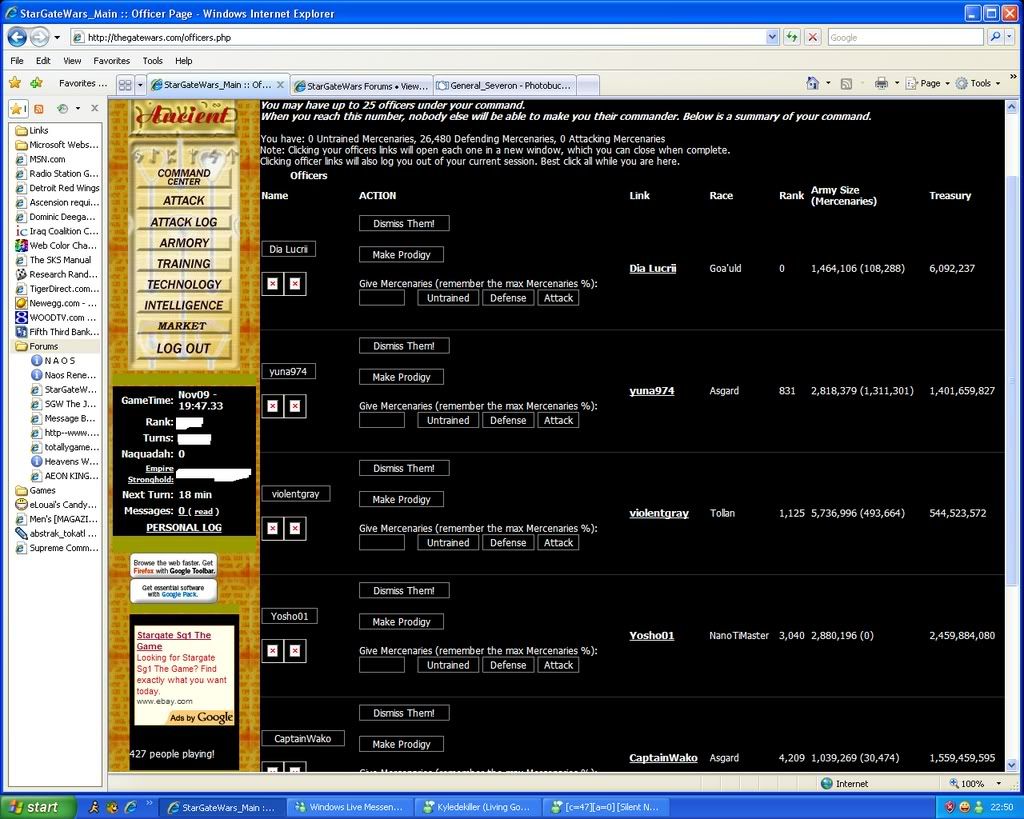This screenshot has height=819, width=1024.
Task: Click first broken image box under violentgray
Action: [x=272, y=528]
